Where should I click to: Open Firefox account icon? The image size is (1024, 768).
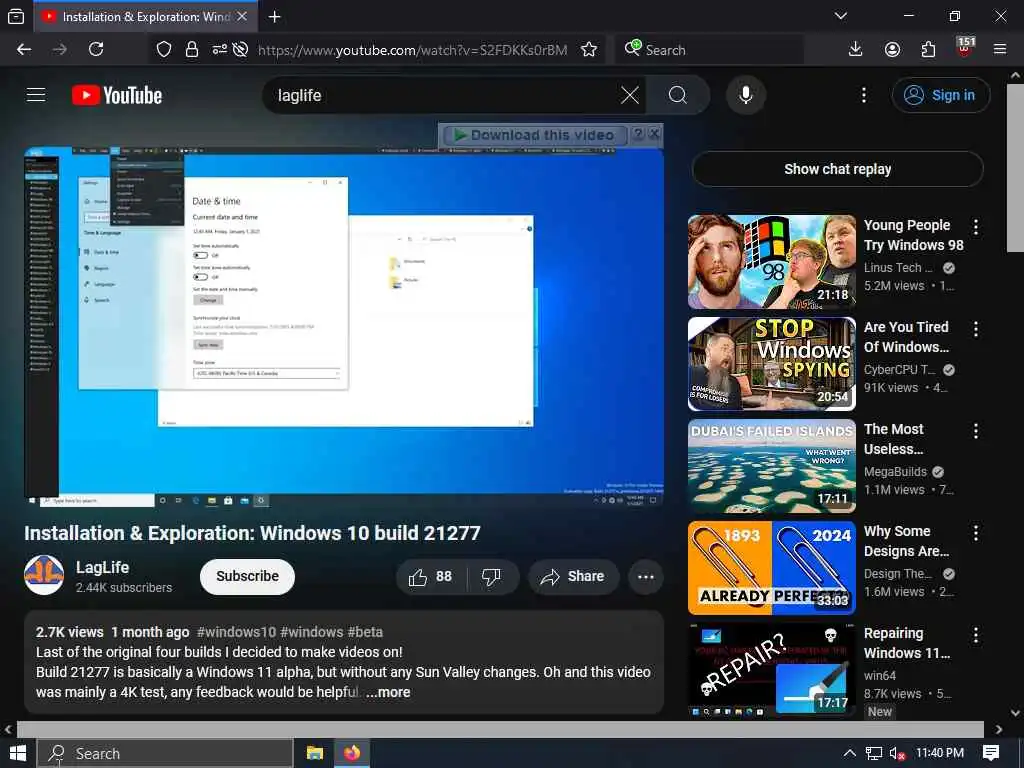(x=892, y=50)
